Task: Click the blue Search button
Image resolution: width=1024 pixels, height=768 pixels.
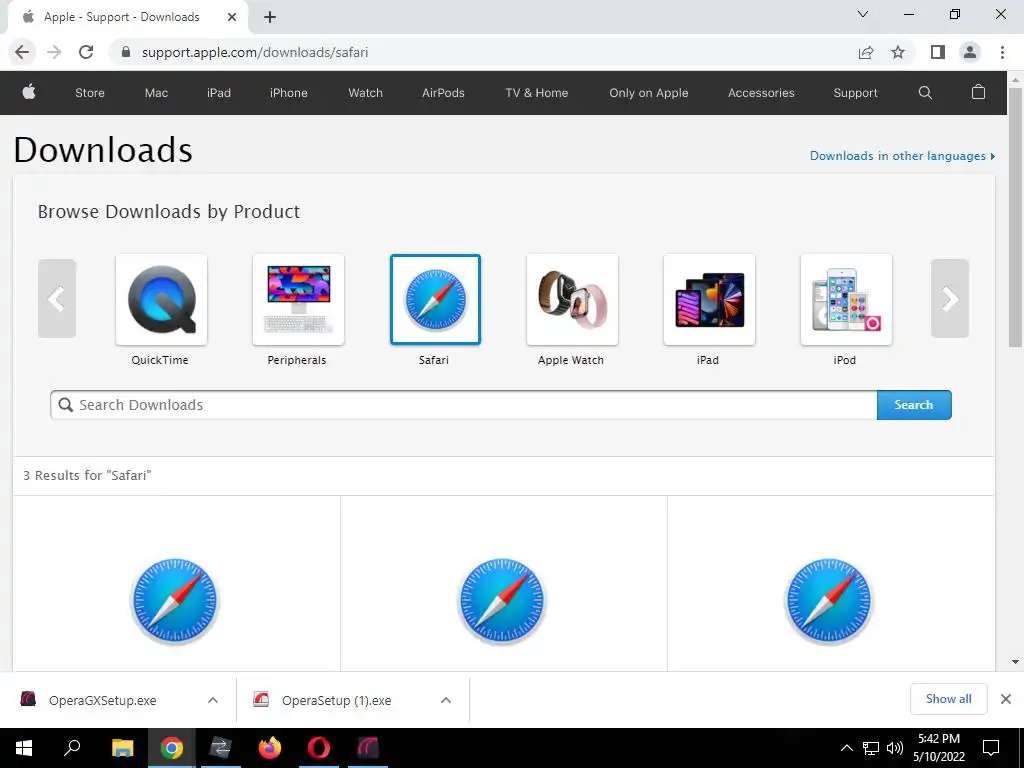Action: pos(914,405)
